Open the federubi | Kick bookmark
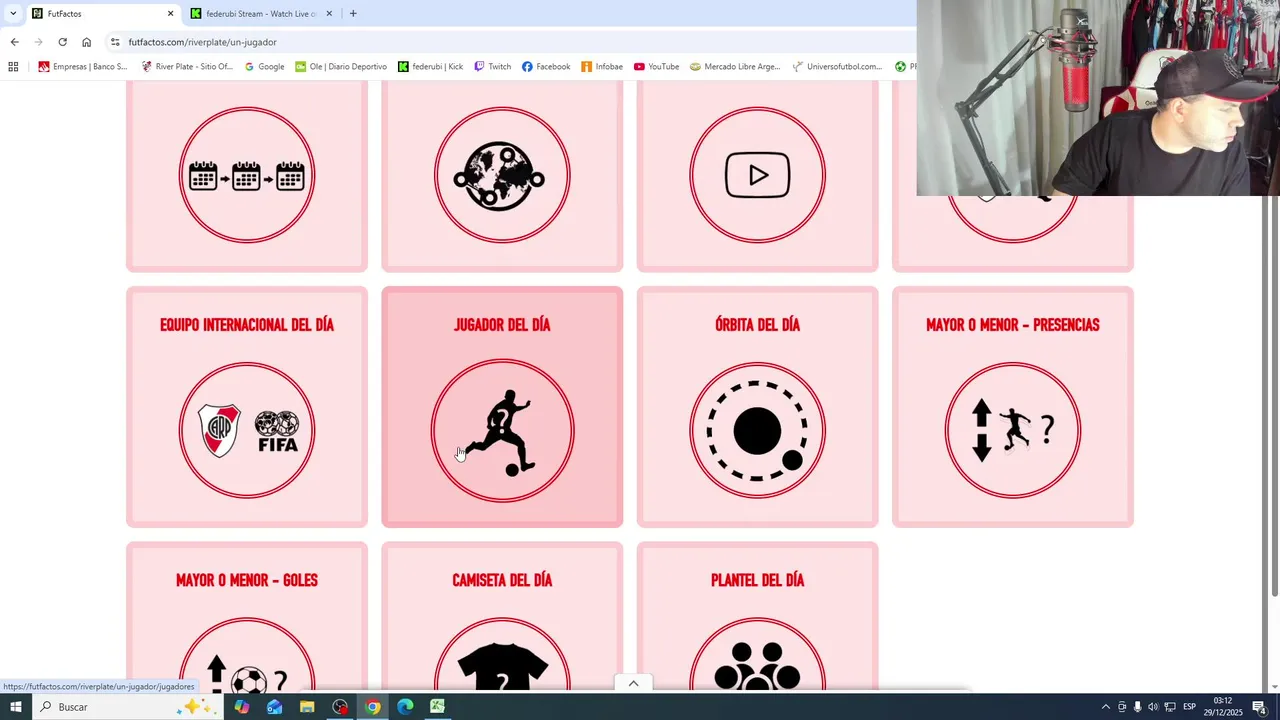This screenshot has width=1280, height=720. (430, 67)
